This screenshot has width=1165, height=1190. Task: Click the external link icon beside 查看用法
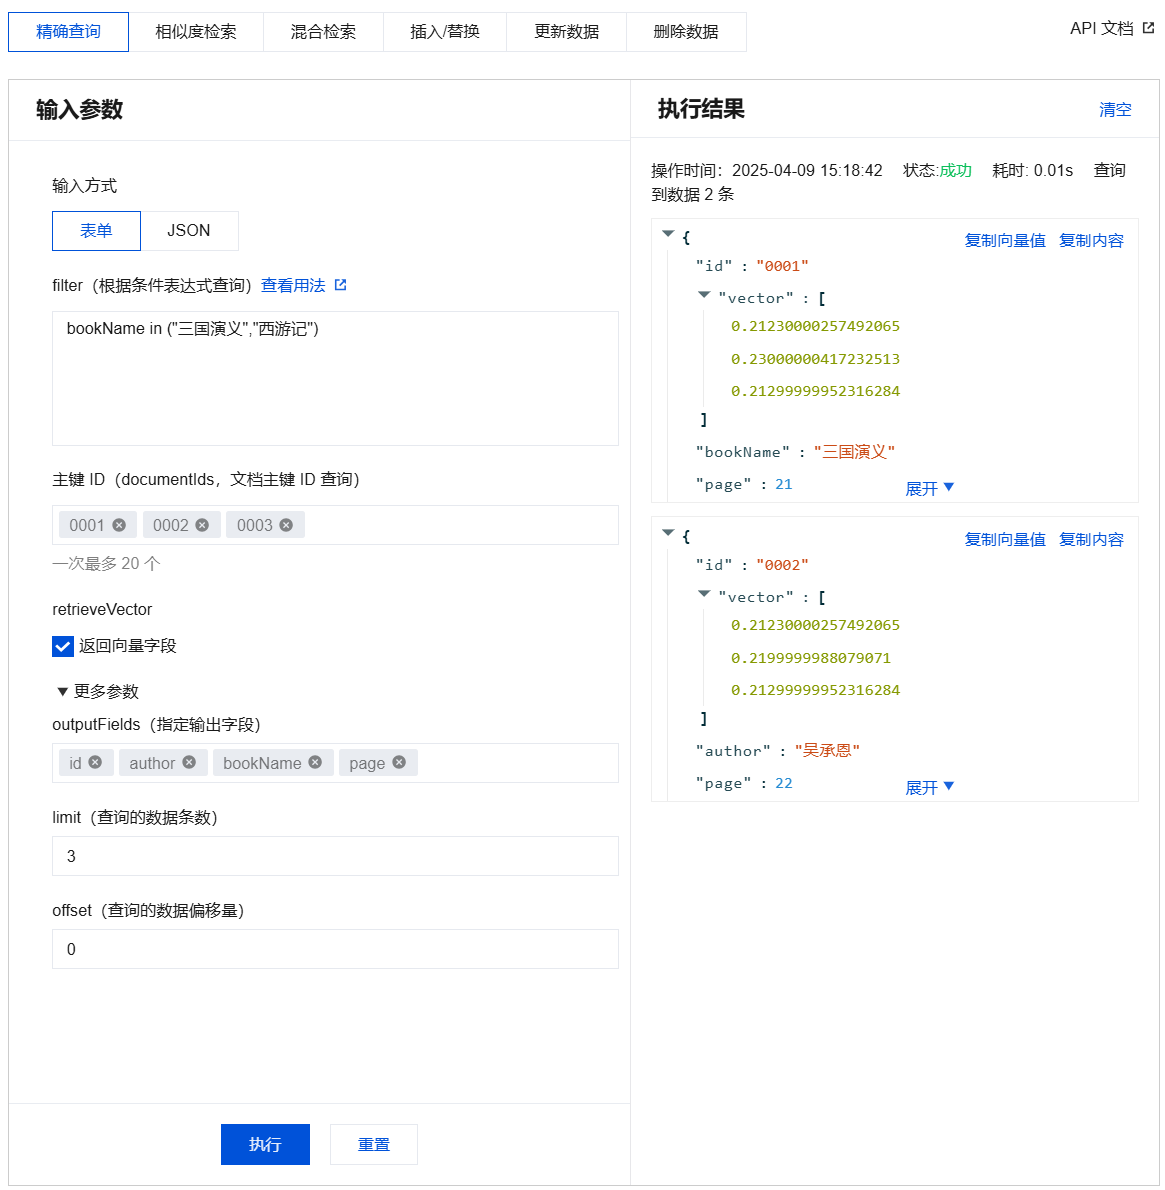[x=341, y=285]
